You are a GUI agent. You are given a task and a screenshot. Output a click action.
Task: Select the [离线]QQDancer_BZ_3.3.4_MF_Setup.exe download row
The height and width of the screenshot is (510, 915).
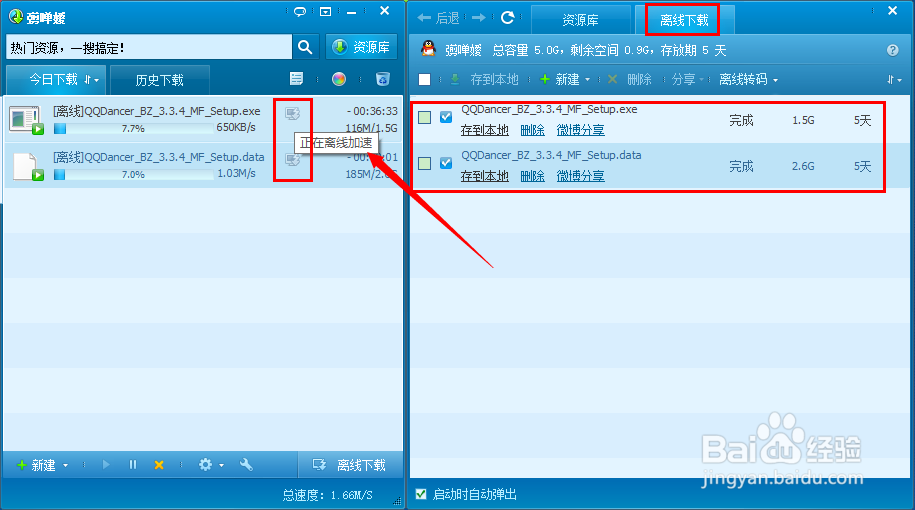[203, 119]
